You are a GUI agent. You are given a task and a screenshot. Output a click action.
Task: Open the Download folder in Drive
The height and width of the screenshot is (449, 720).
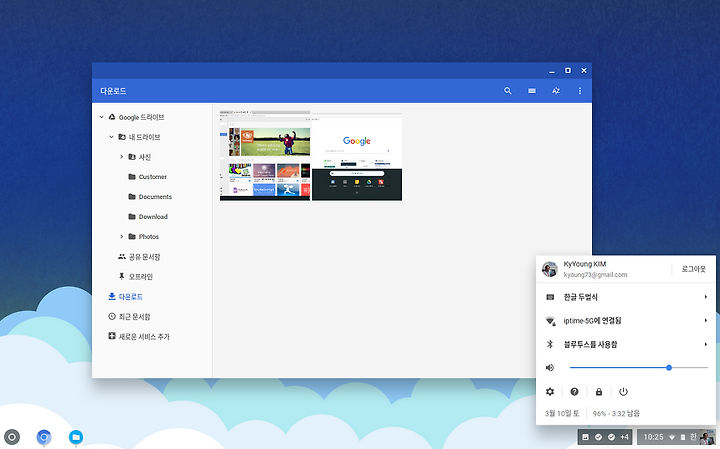(x=153, y=217)
